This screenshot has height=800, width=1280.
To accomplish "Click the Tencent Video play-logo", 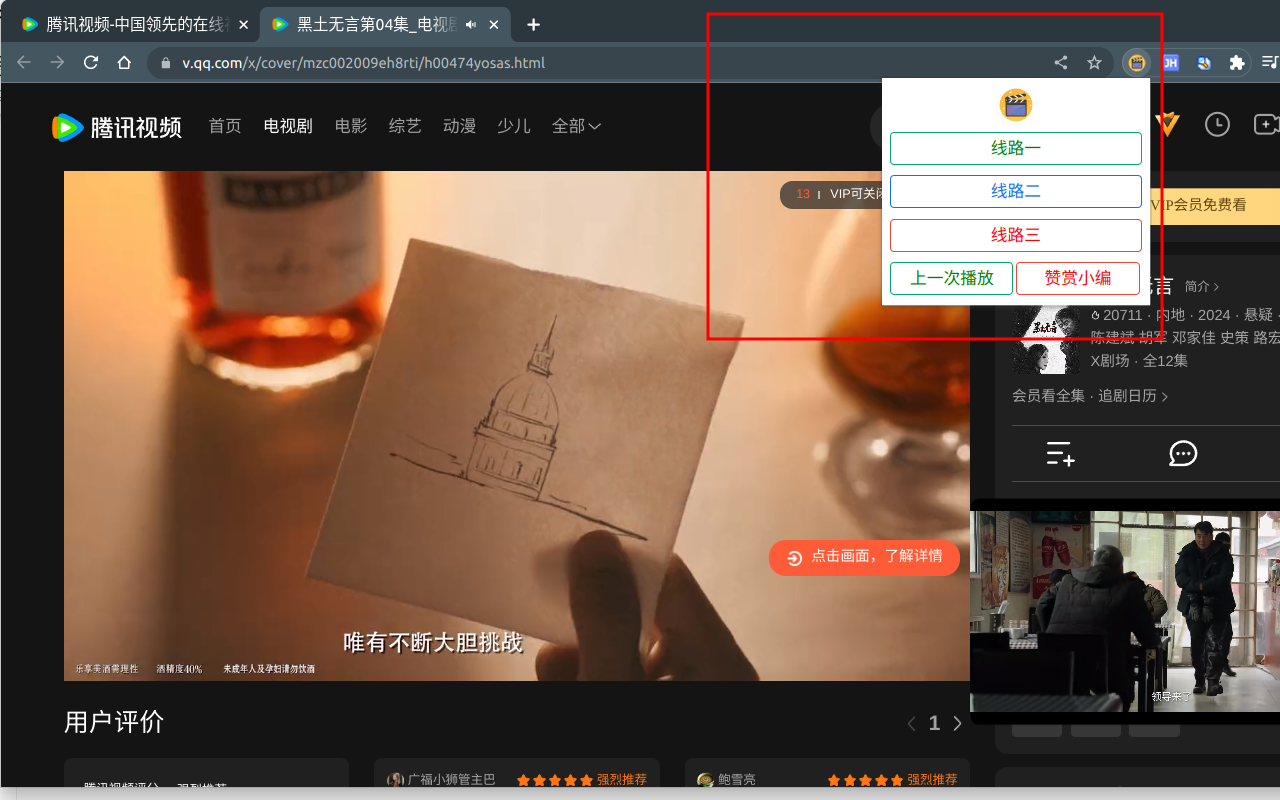I will [x=64, y=126].
